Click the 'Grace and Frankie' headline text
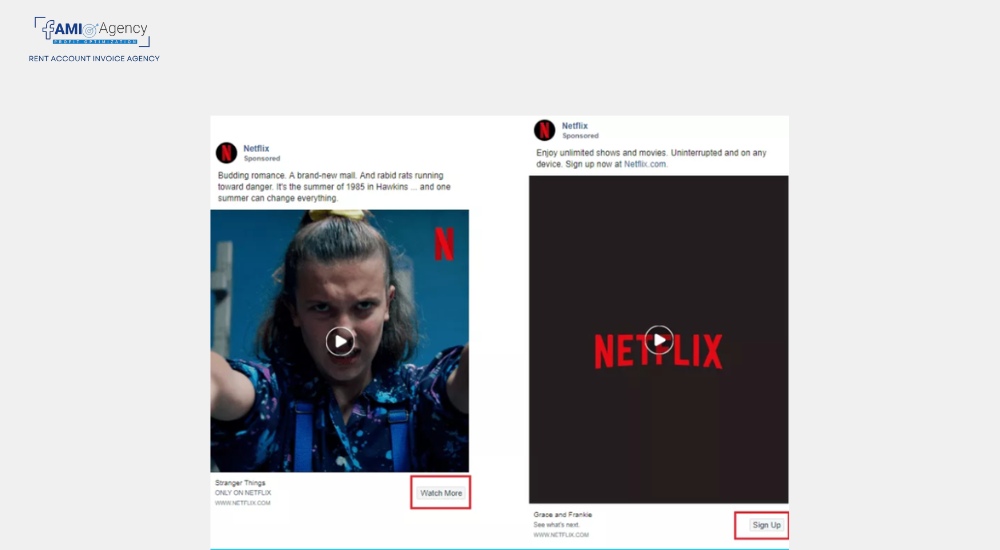Viewport: 1000px width, 550px height. click(x=563, y=514)
